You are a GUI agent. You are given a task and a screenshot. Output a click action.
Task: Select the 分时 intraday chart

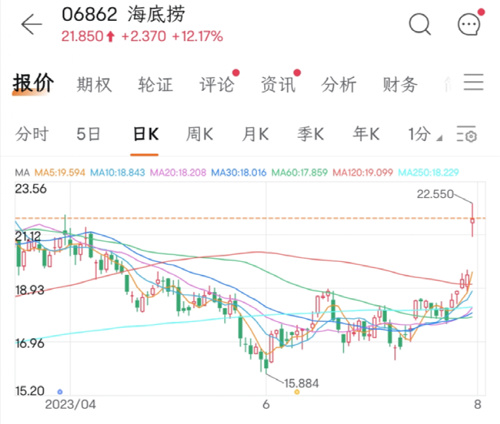point(32,134)
